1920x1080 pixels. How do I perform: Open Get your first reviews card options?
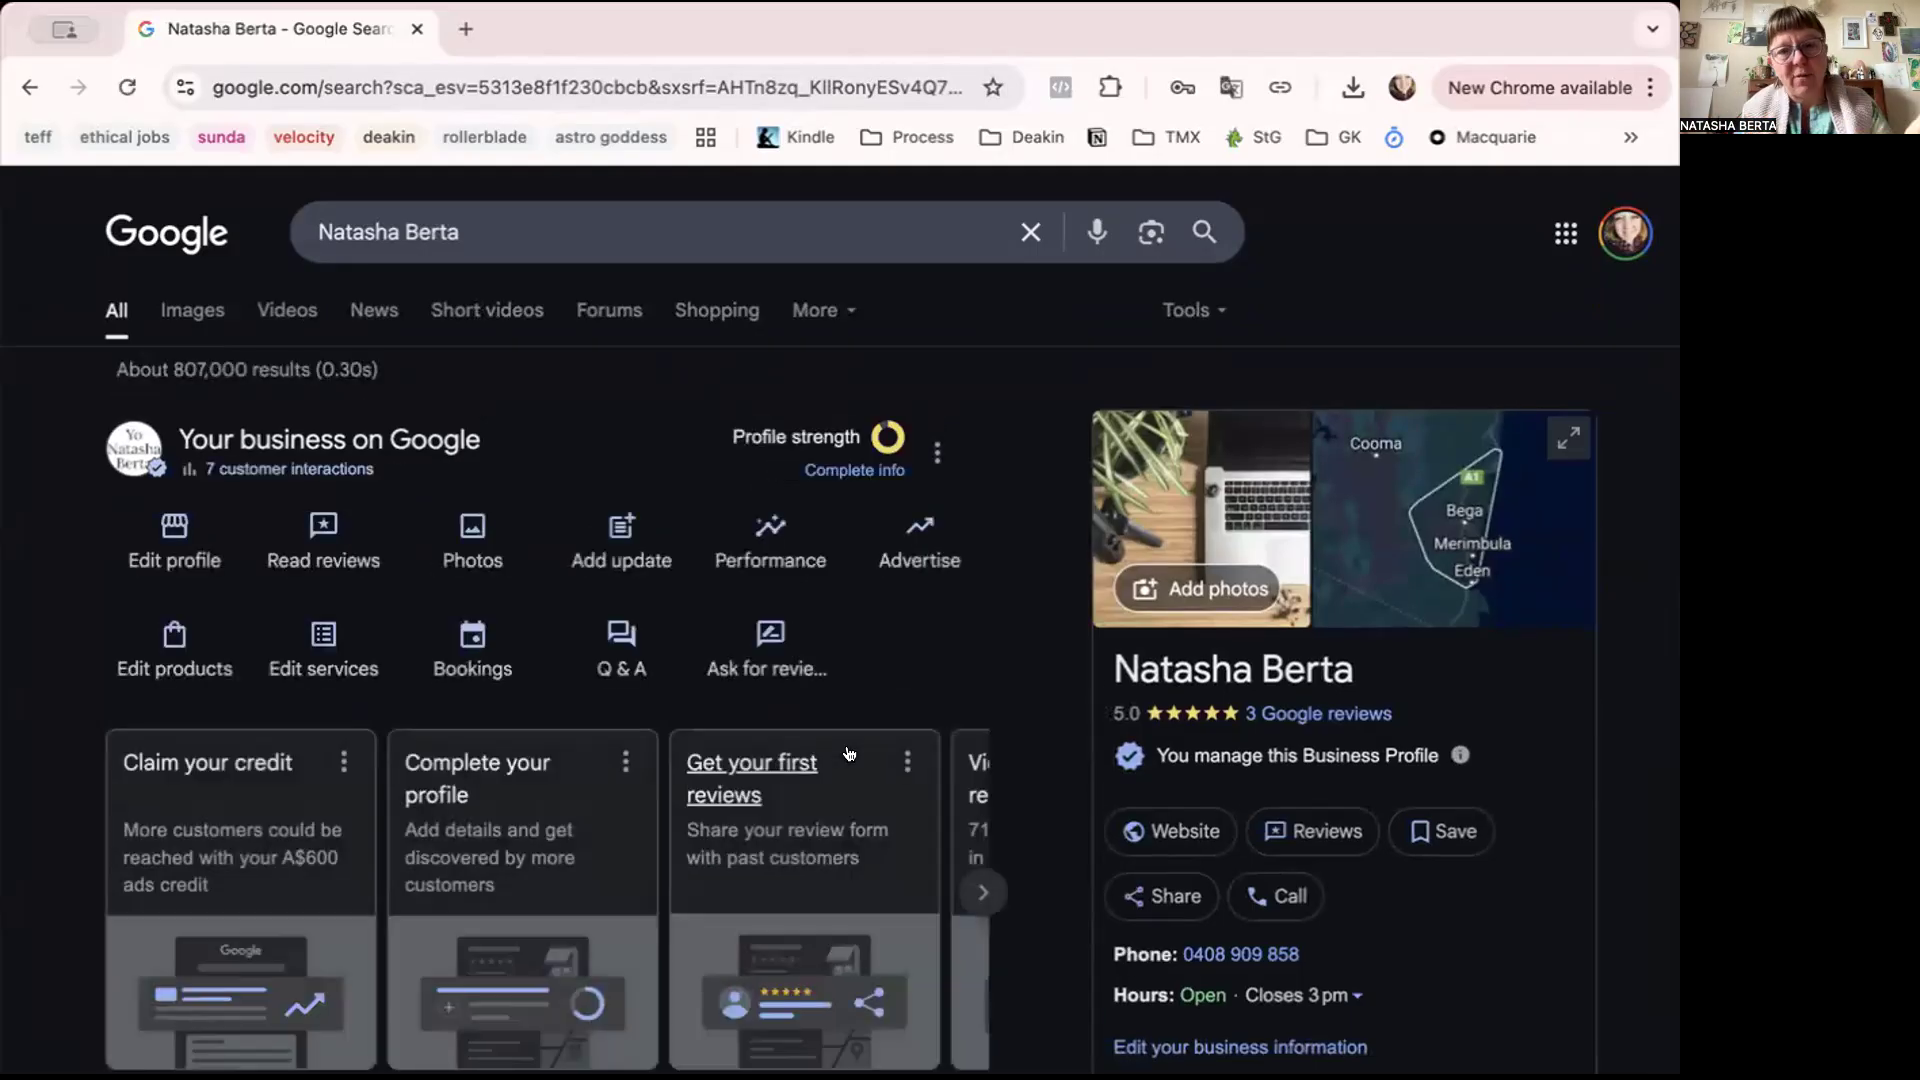pos(907,762)
